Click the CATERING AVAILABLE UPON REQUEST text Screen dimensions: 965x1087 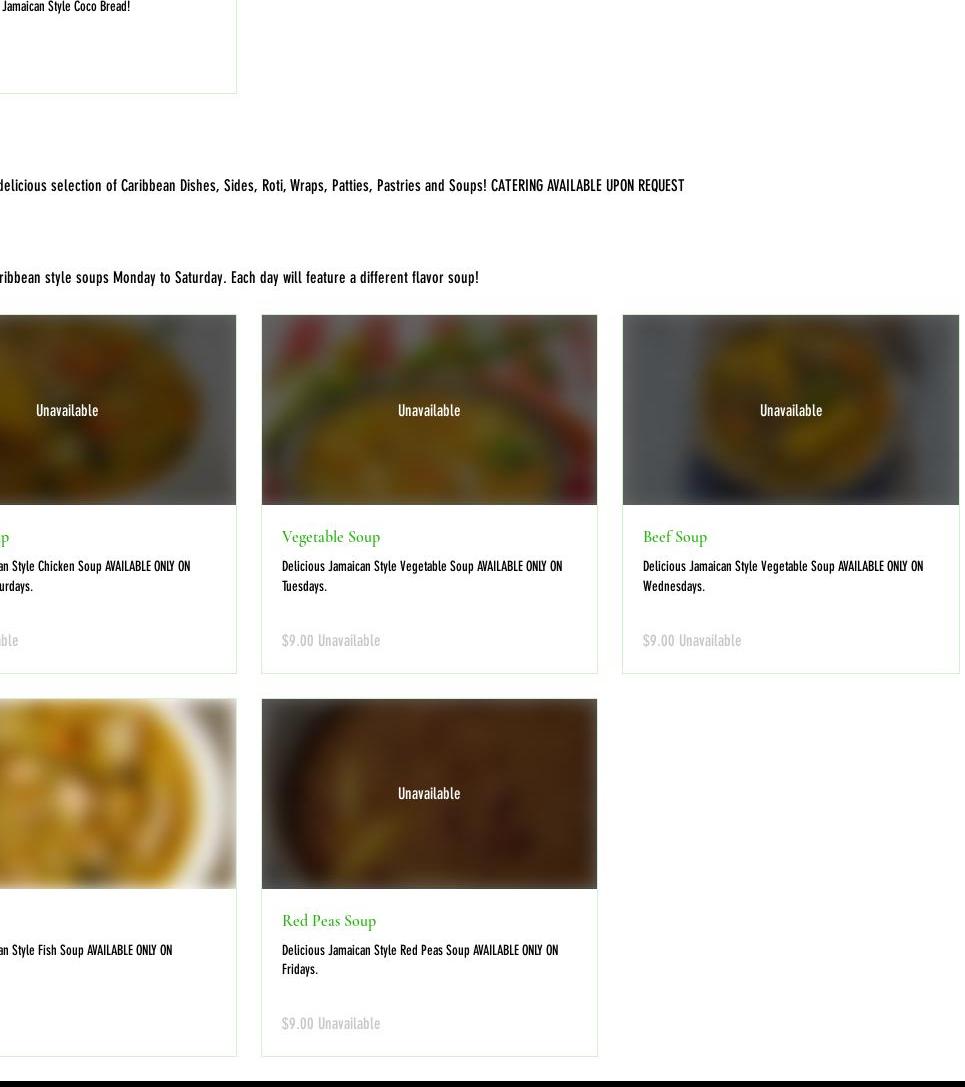587,186
